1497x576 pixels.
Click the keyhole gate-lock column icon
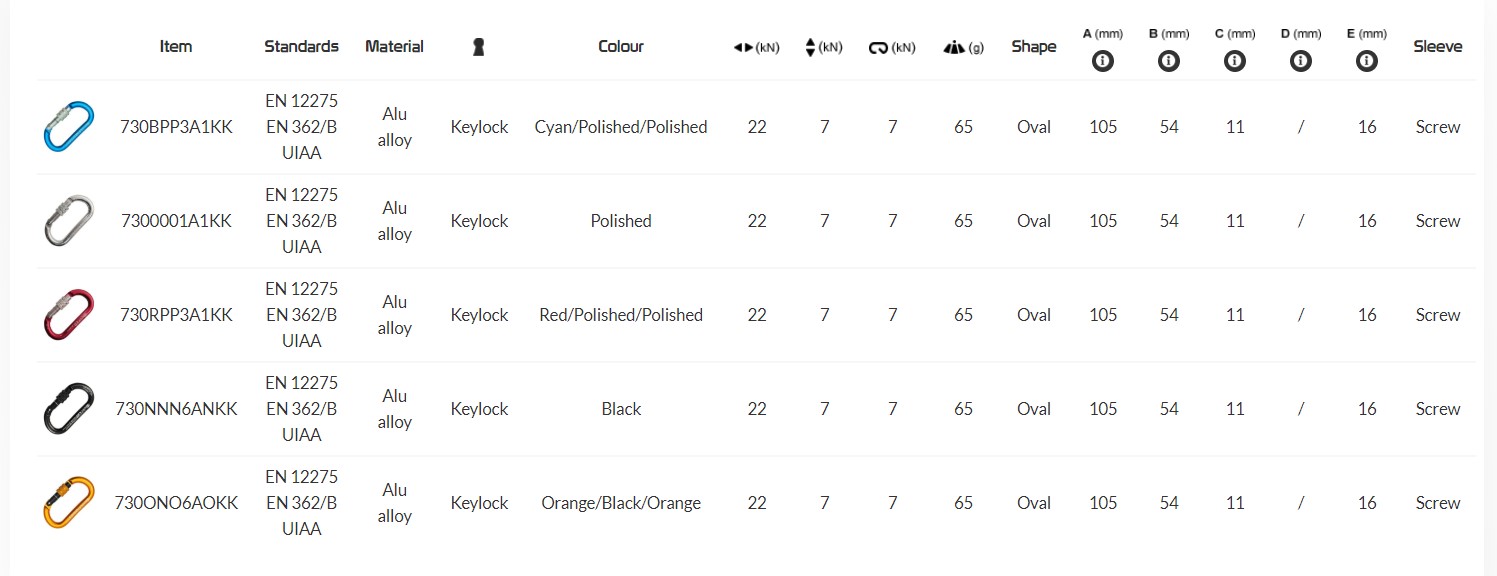click(x=479, y=47)
